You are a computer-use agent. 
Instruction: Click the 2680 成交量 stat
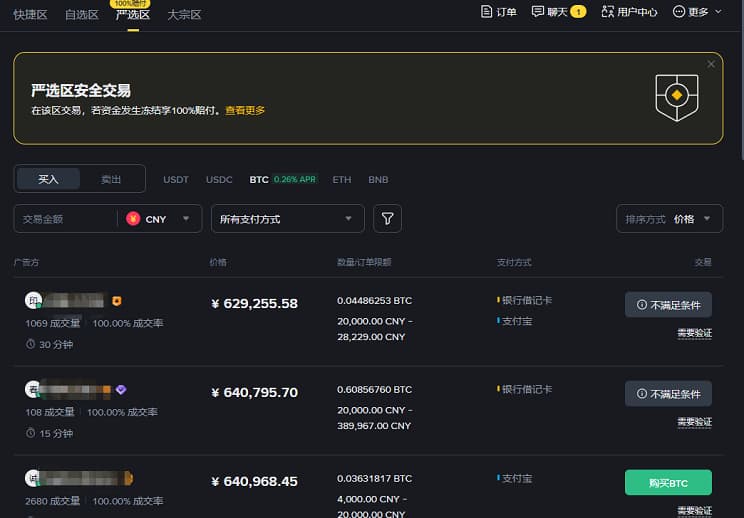52,501
